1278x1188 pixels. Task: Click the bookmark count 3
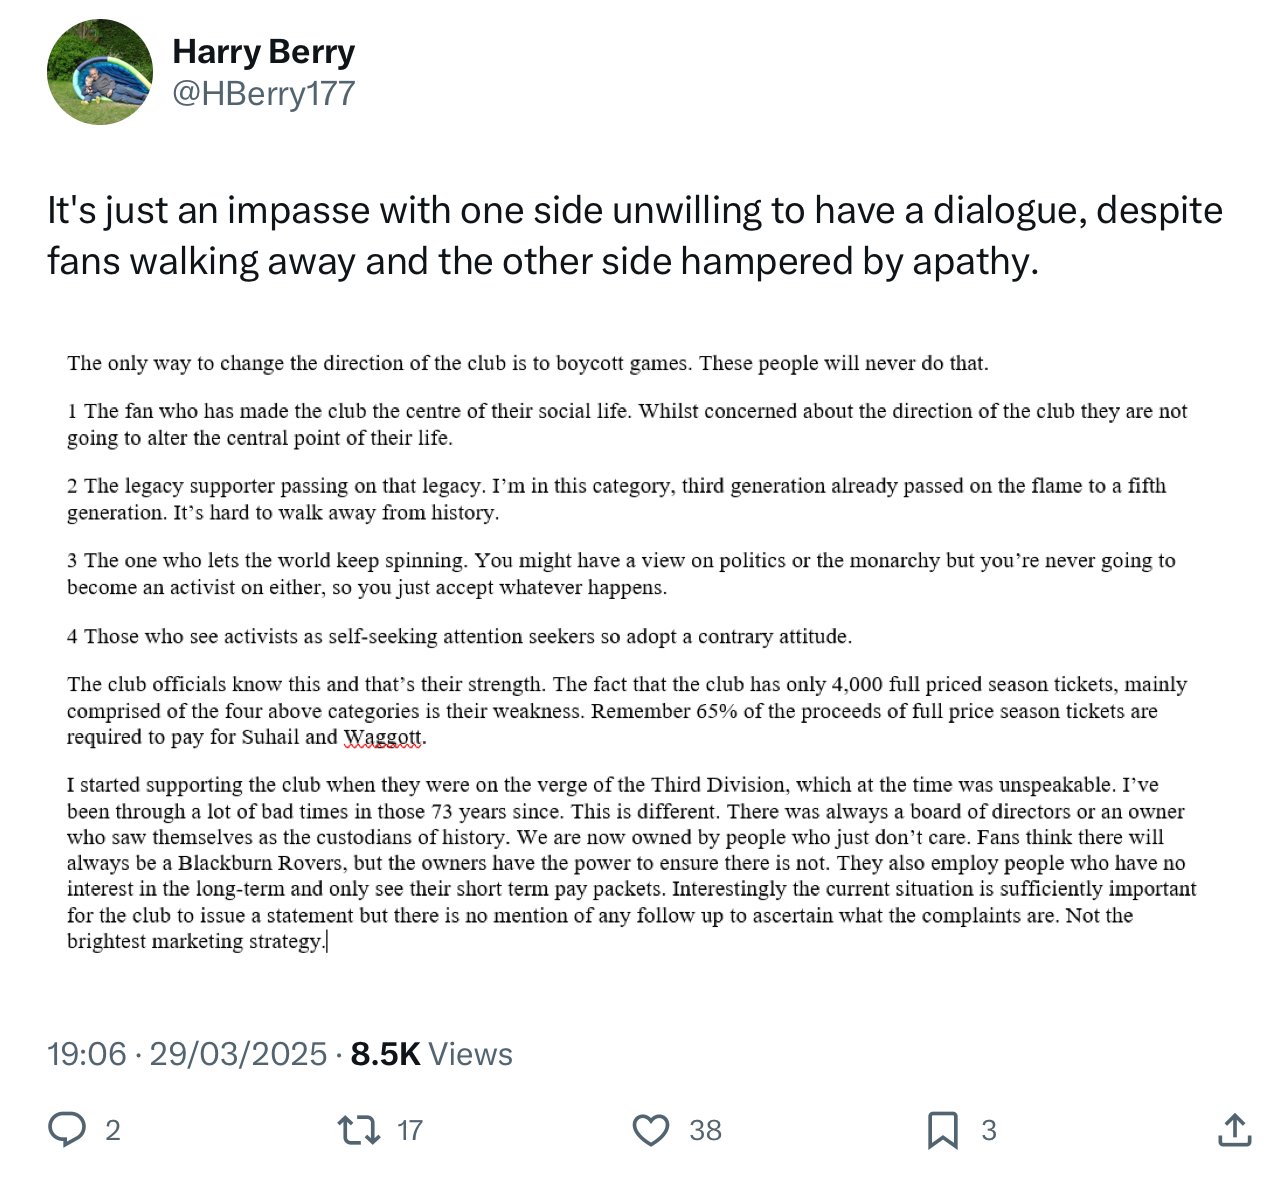(x=989, y=1131)
